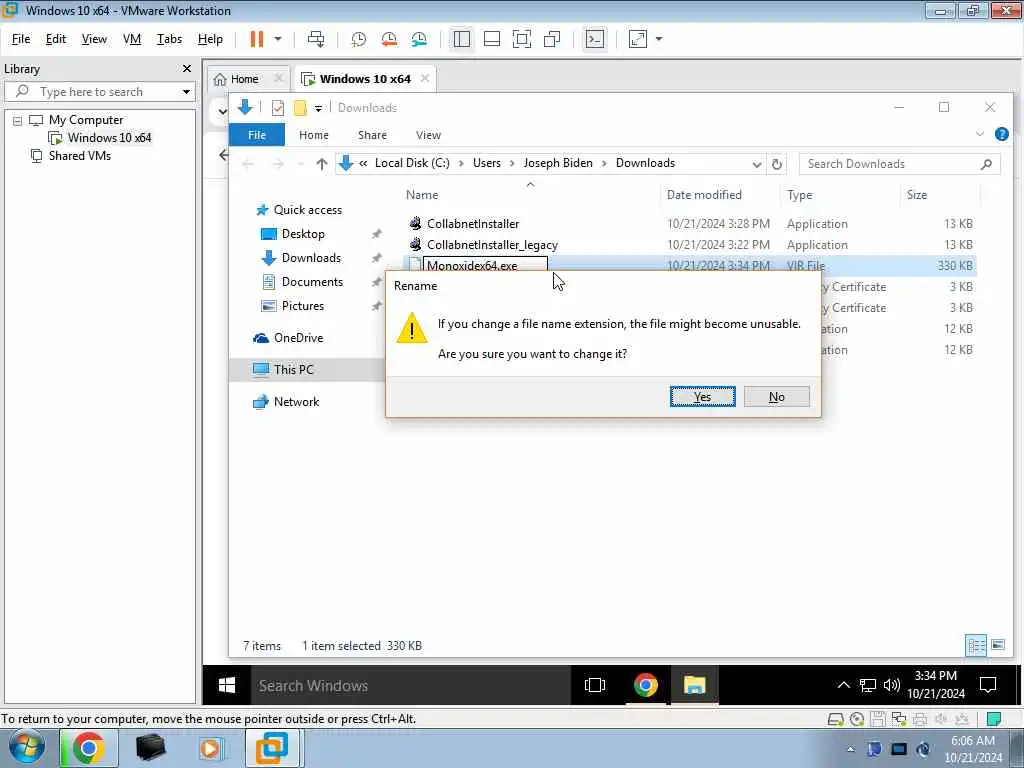
Task: Open Explorer Home ribbon tab
Action: [x=313, y=135]
